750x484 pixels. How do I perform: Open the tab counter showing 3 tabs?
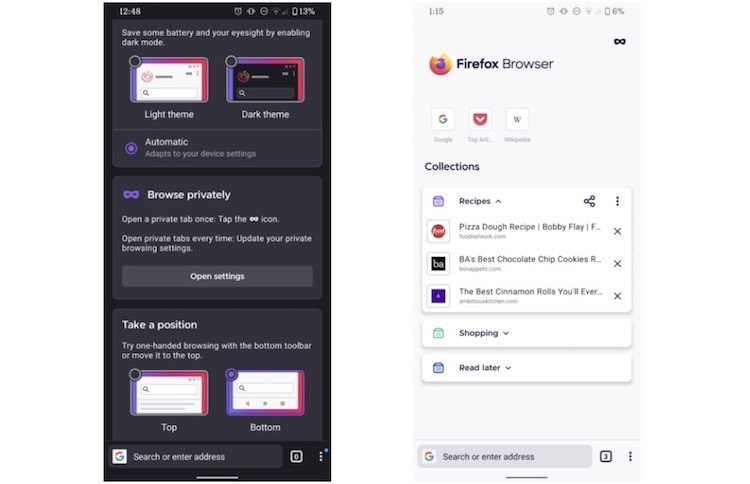(606, 457)
